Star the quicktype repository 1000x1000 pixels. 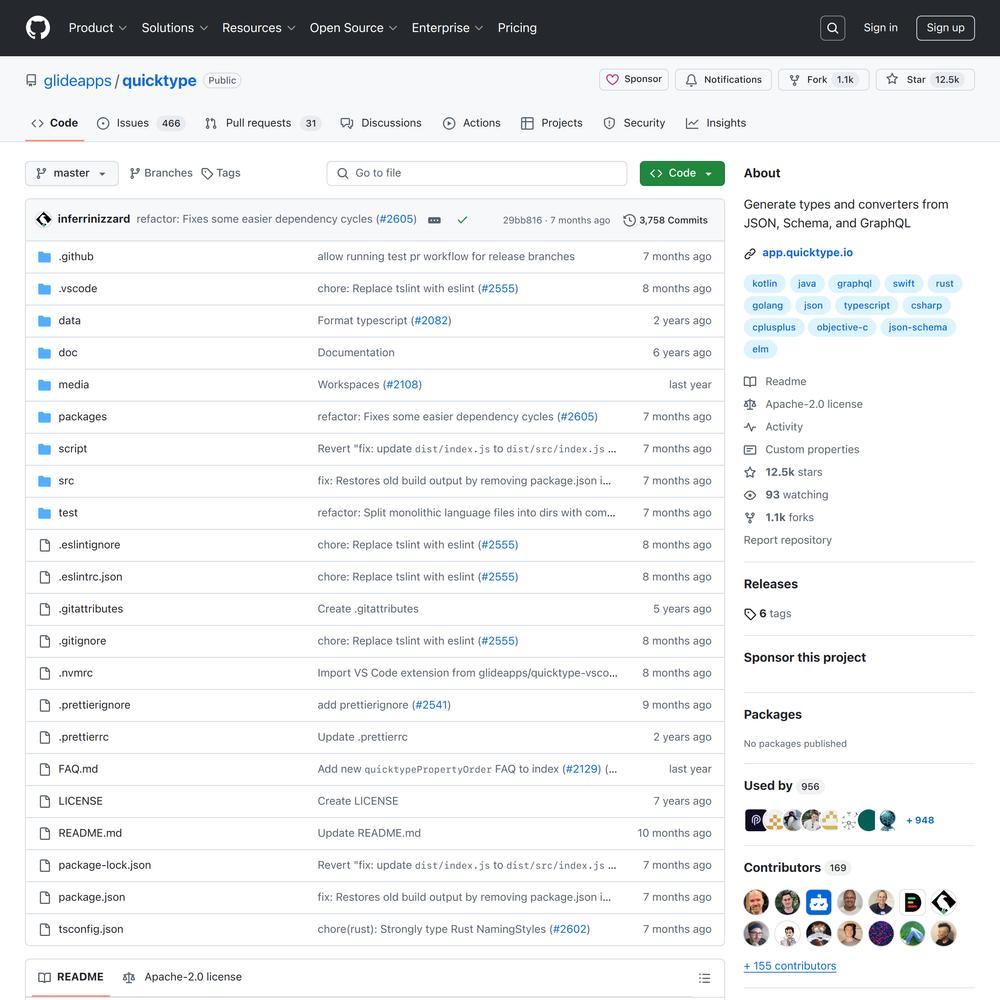925,80
